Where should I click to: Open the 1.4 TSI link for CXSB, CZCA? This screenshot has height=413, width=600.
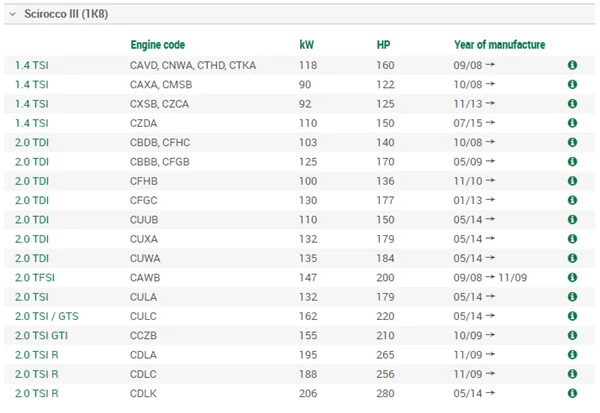point(32,104)
